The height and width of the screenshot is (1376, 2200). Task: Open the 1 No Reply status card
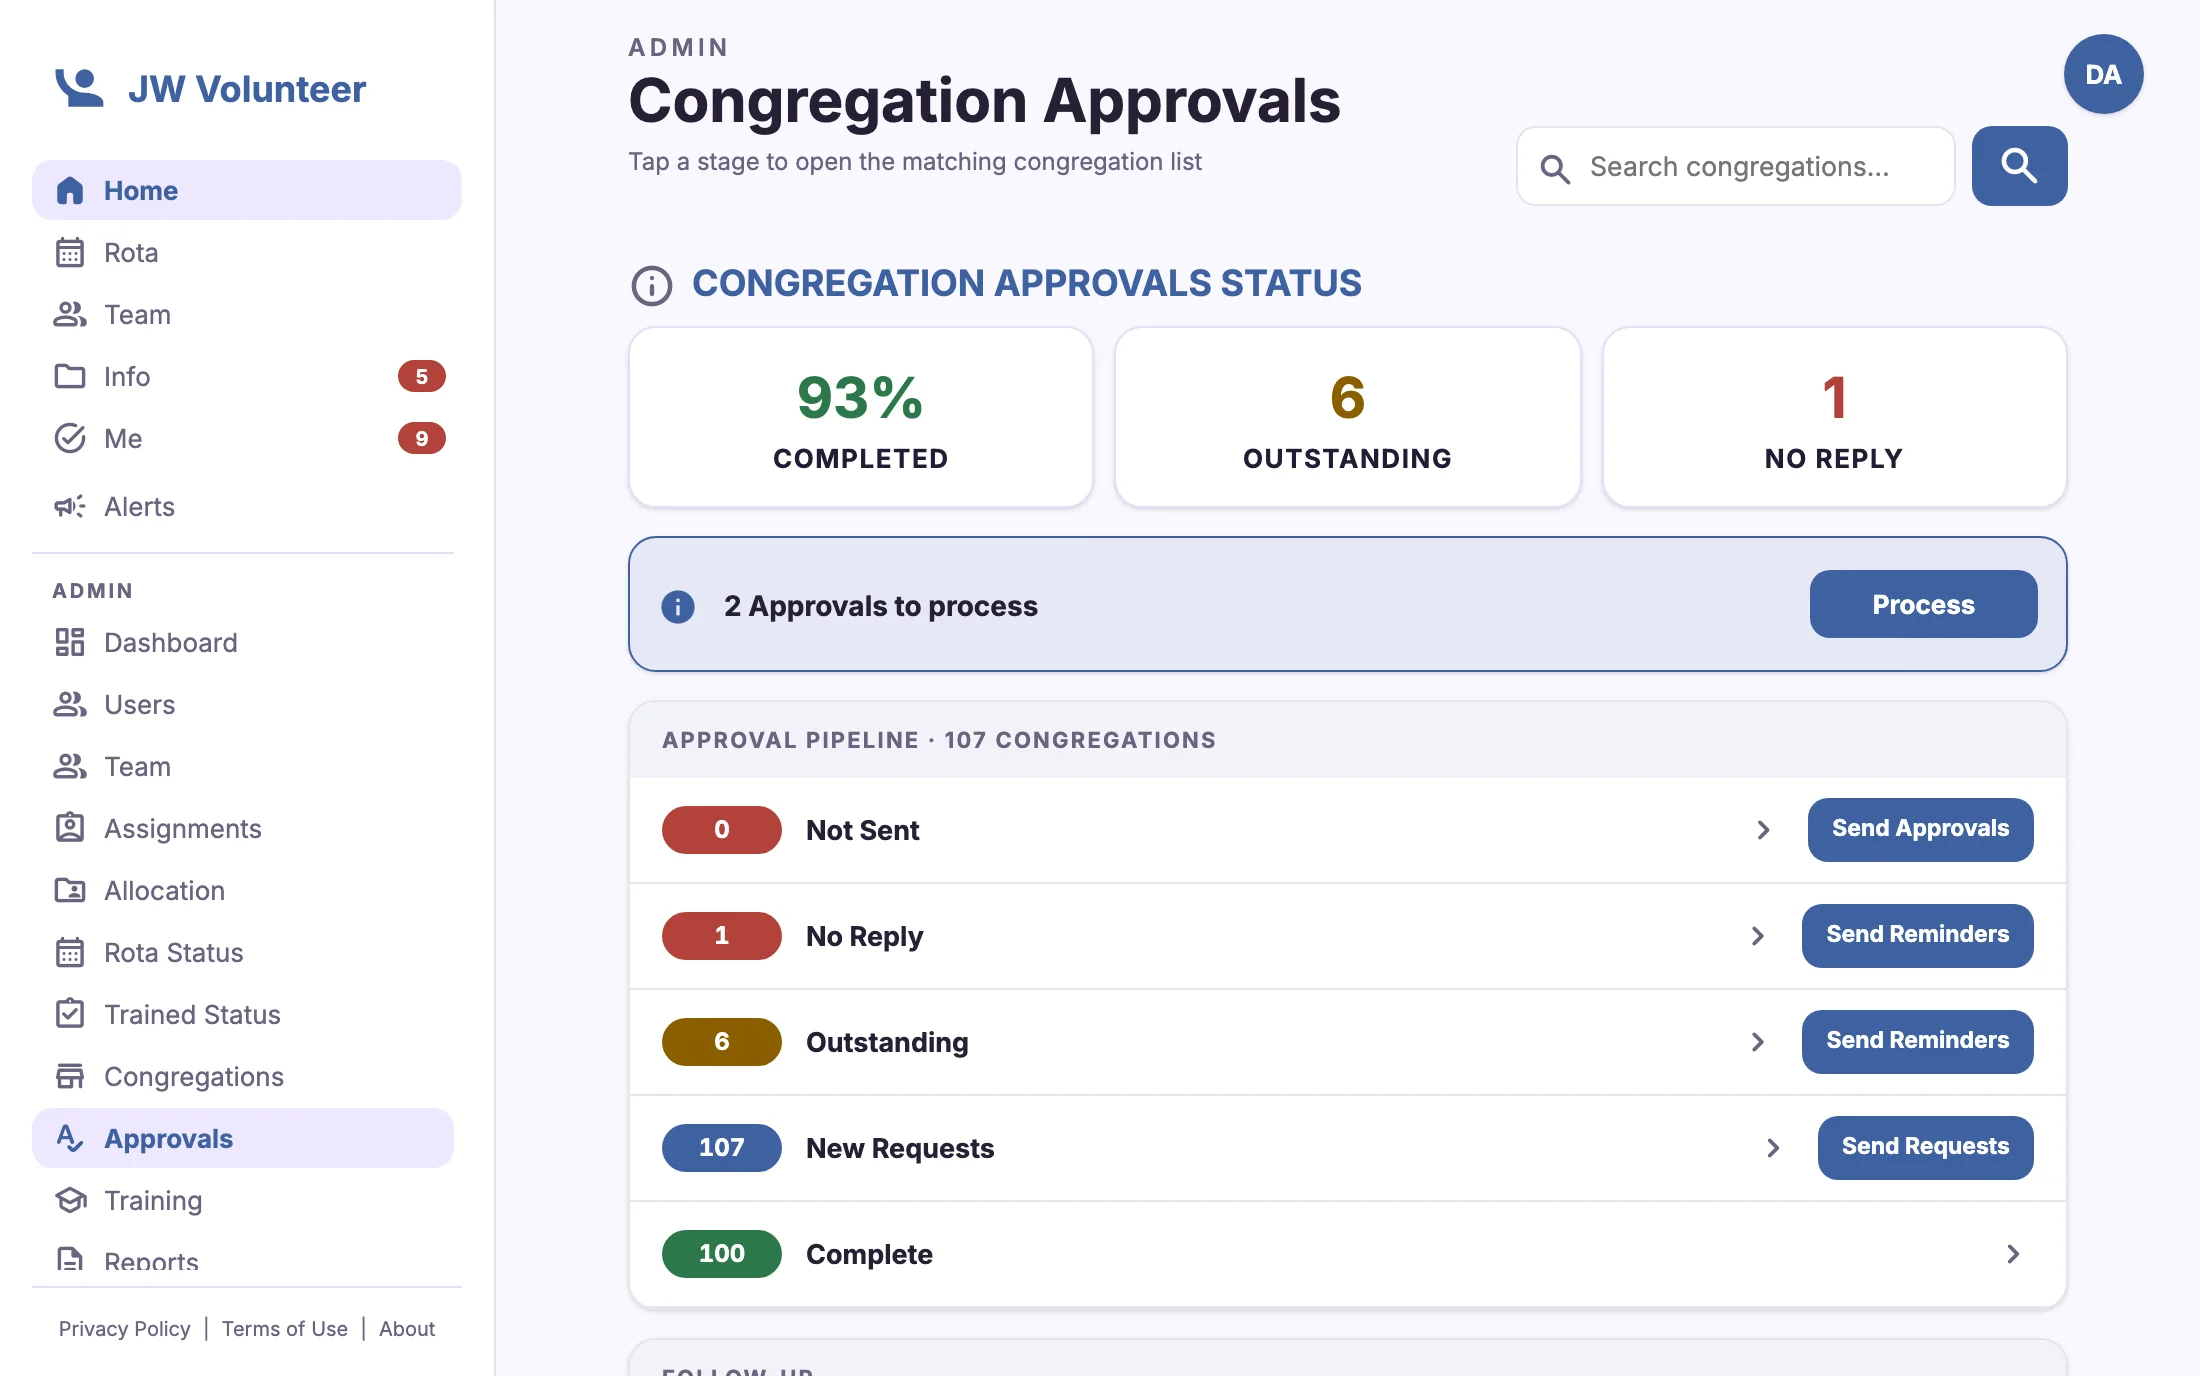coord(1834,417)
